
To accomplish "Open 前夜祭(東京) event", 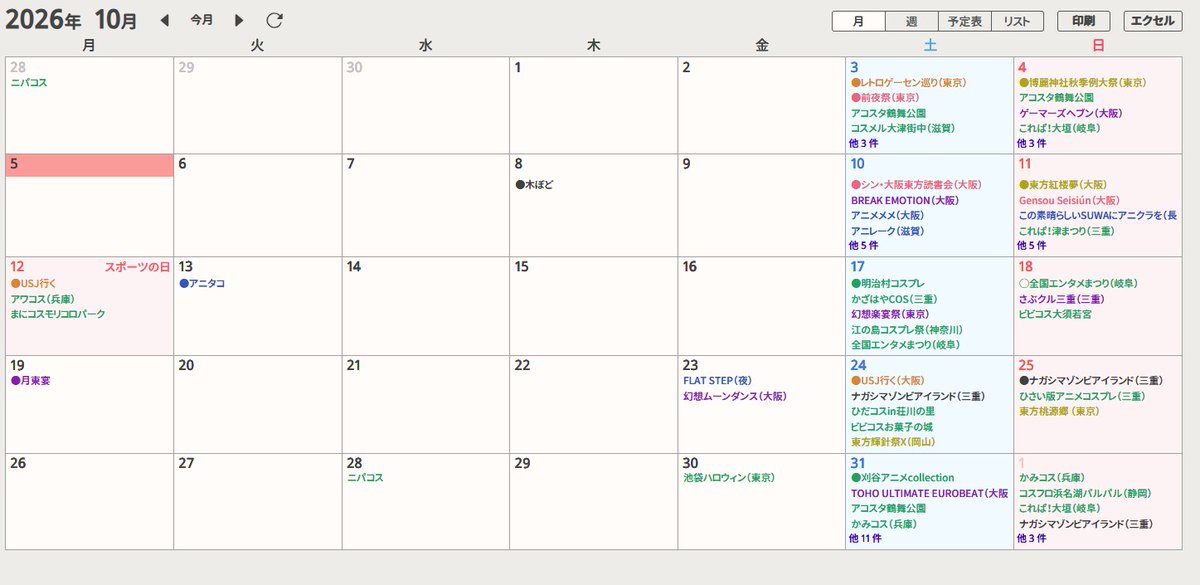I will coord(884,98).
